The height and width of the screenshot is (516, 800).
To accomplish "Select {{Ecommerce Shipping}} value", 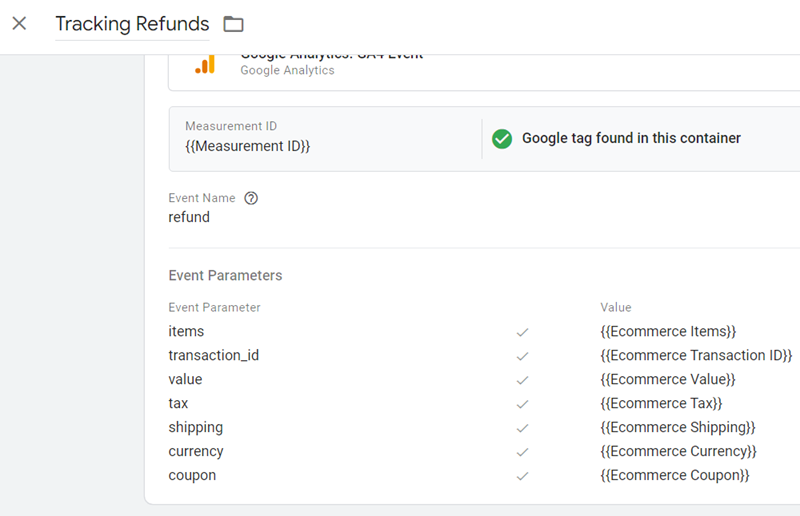I will tap(678, 427).
